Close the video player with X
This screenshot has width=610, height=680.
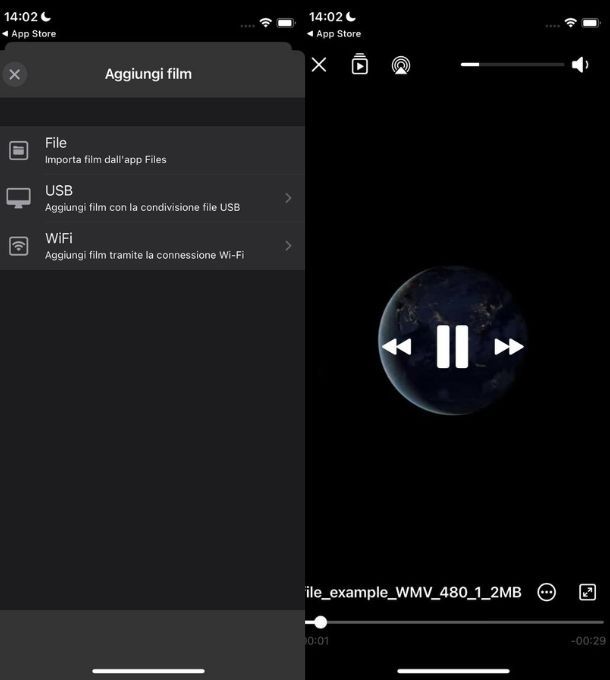(x=319, y=65)
